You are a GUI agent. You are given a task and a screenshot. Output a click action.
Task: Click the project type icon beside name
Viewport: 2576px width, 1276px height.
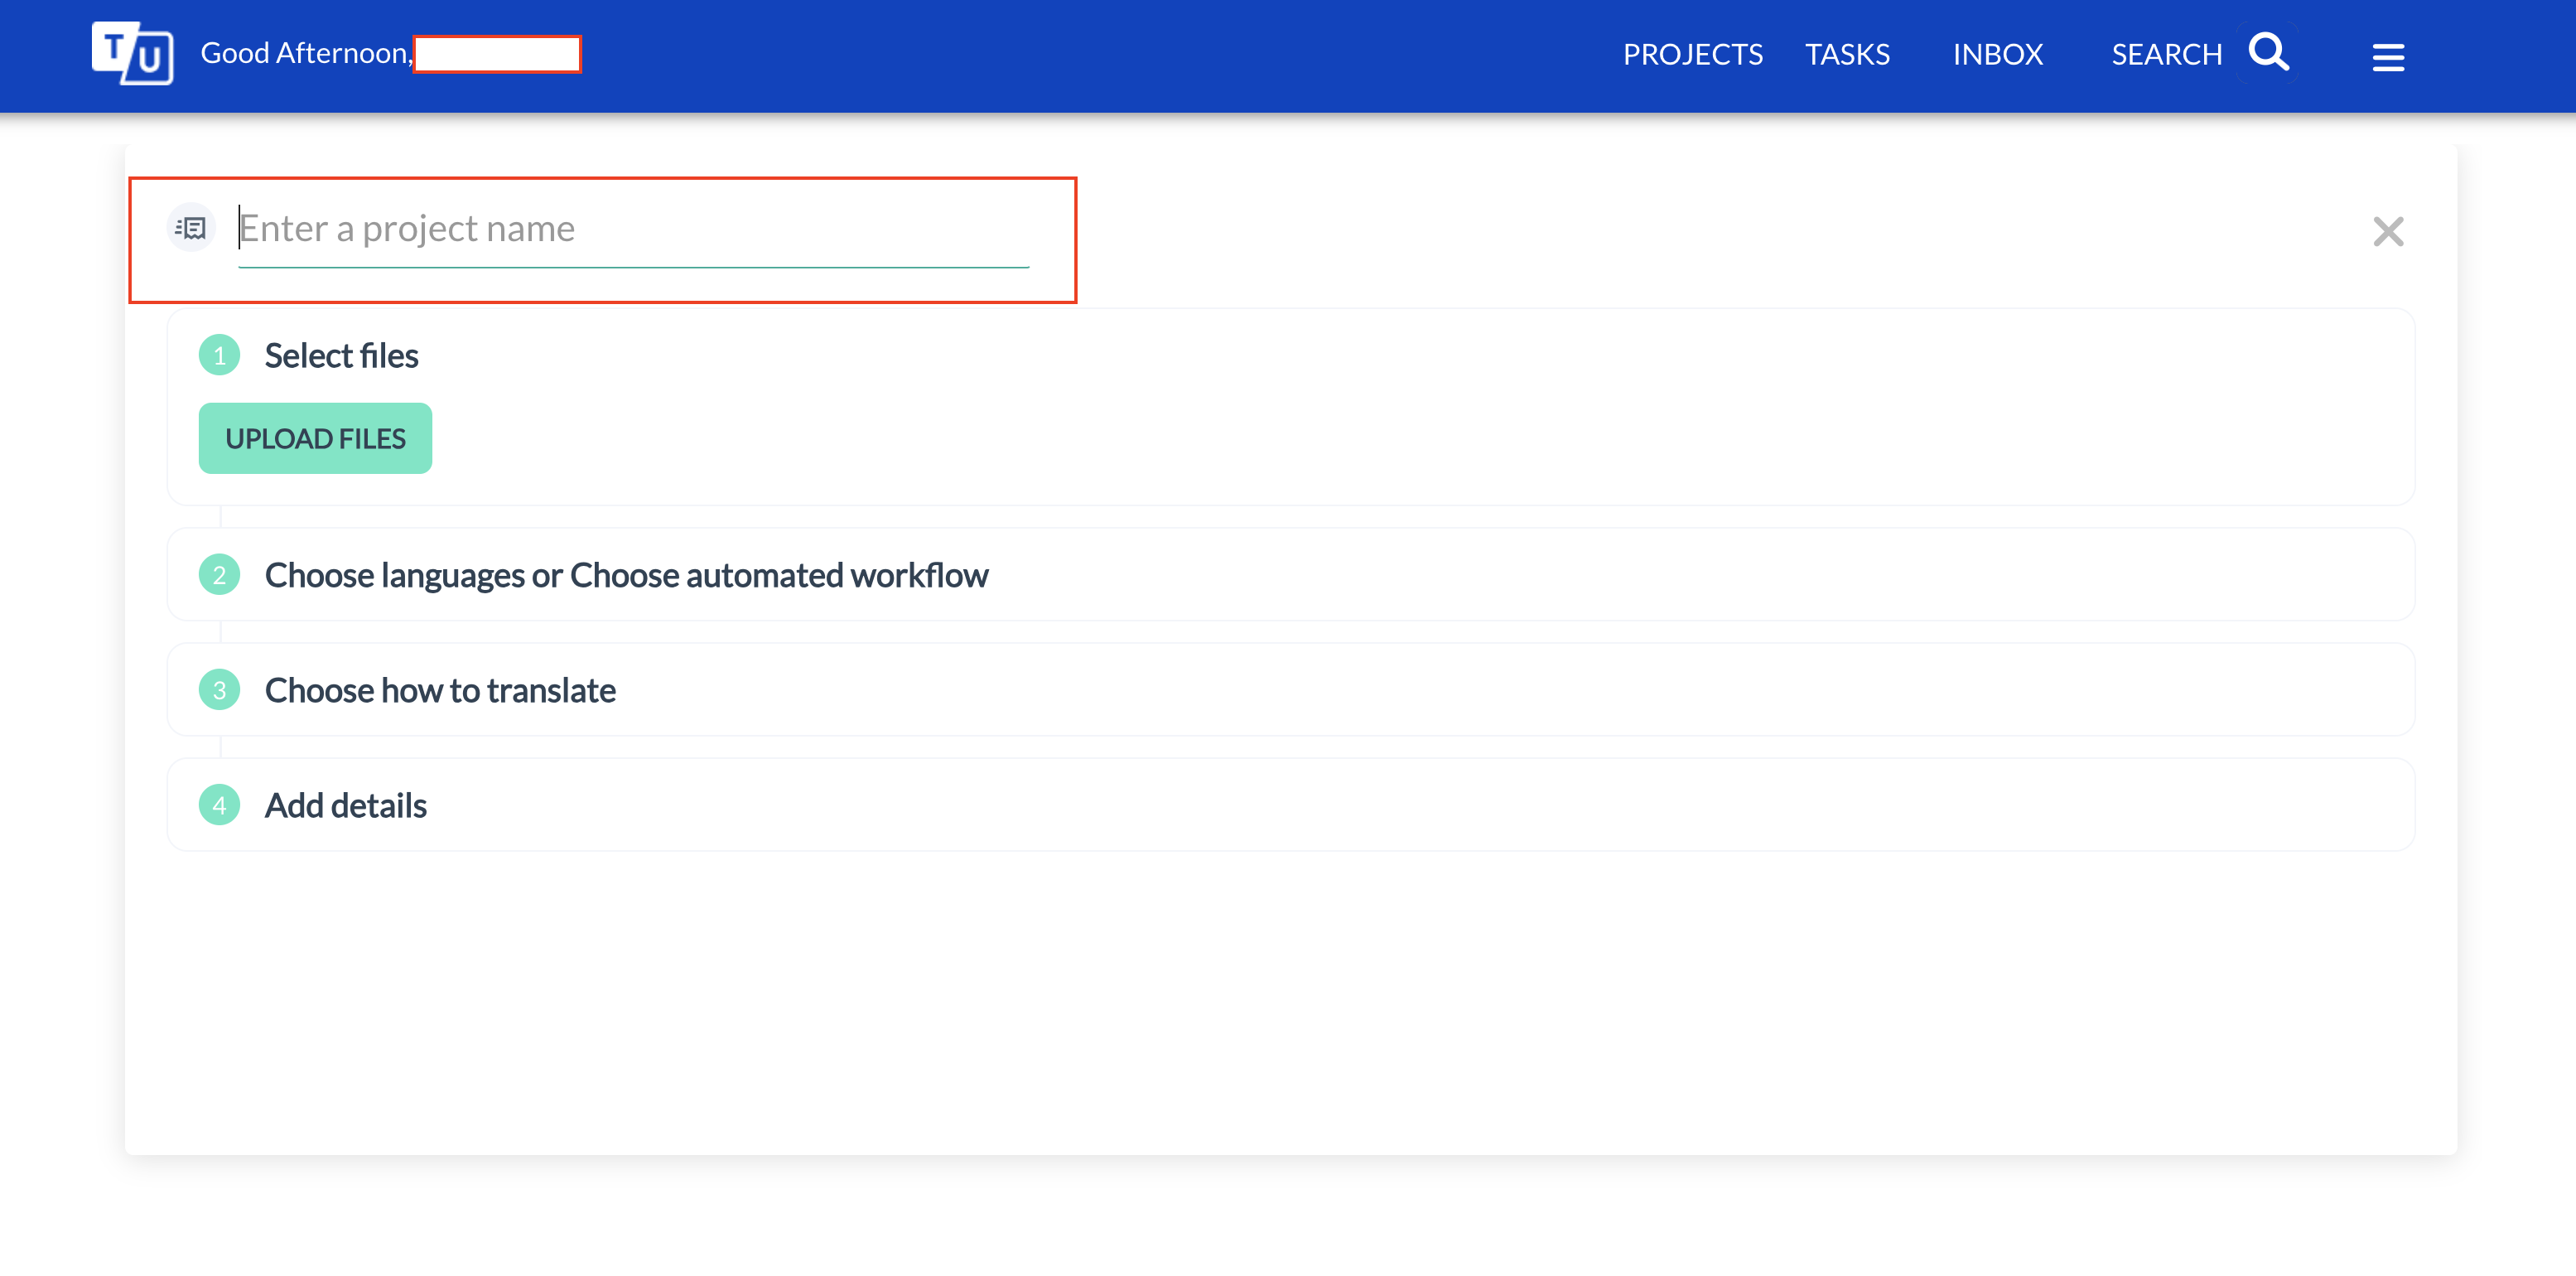pyautogui.click(x=190, y=228)
